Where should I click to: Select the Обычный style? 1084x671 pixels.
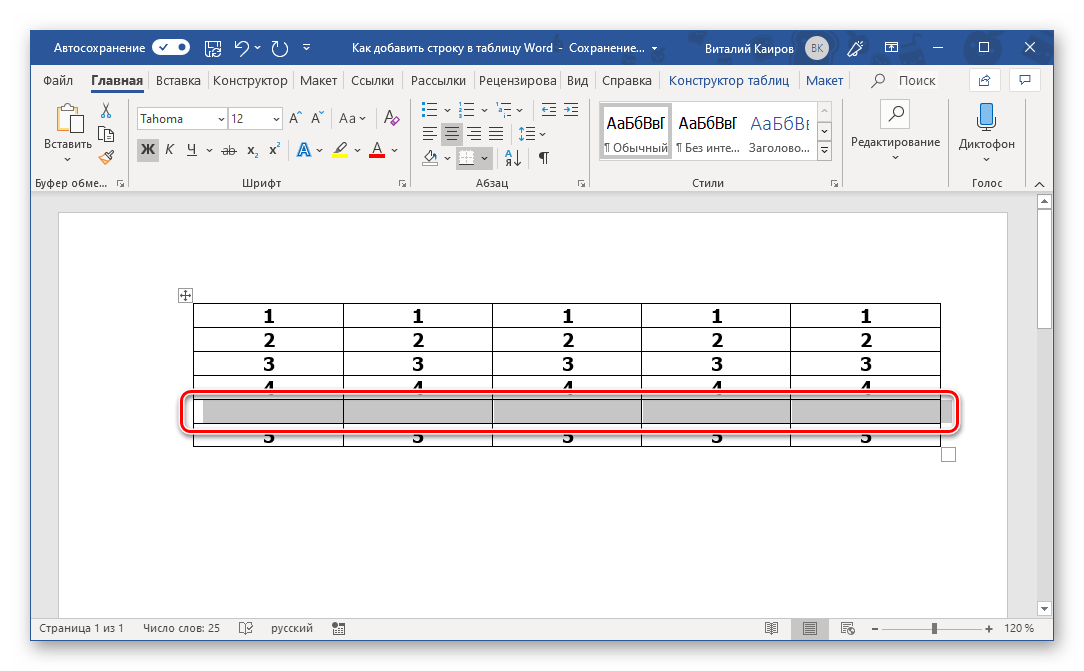(x=636, y=132)
